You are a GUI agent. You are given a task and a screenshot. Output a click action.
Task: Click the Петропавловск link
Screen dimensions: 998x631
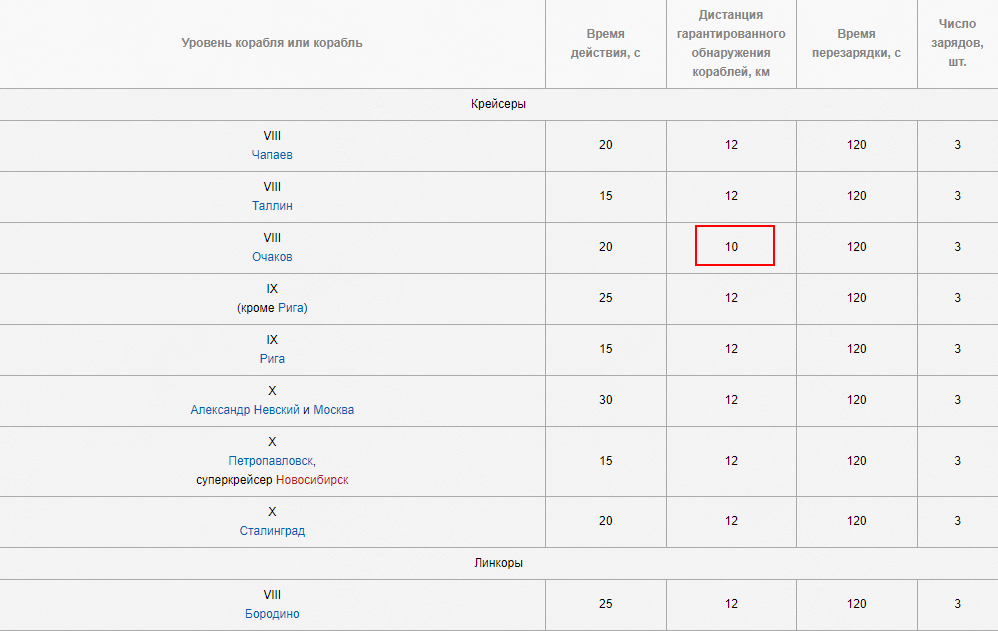coord(271,461)
